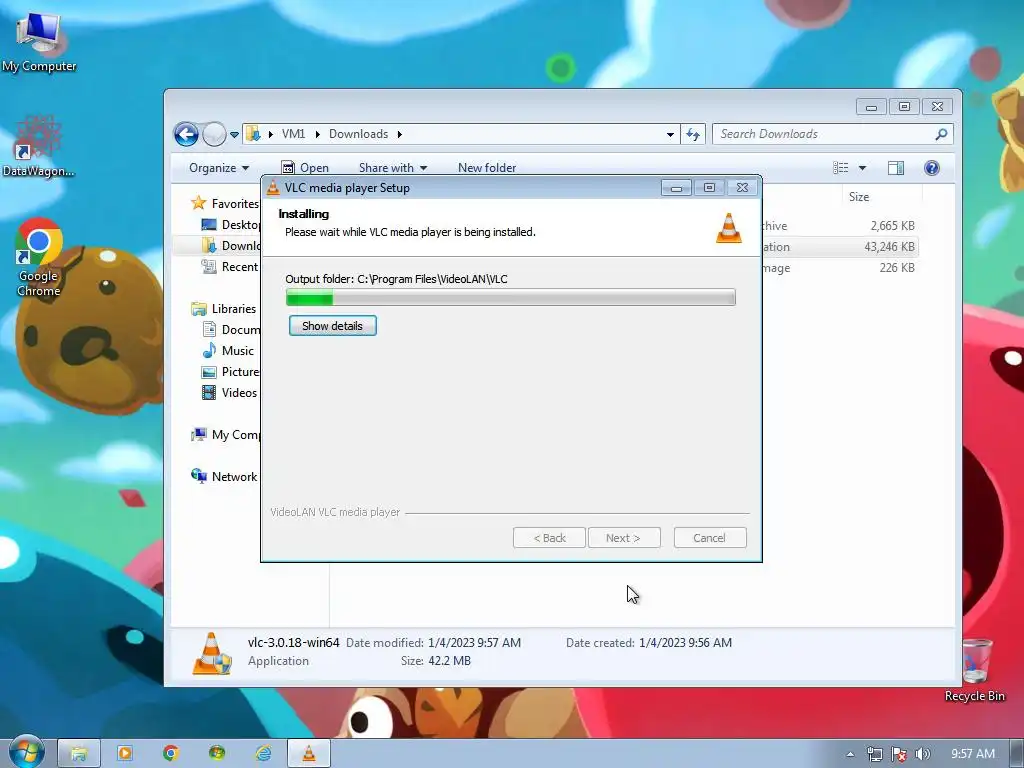Open Music library in navigation pane
The height and width of the screenshot is (768, 1024).
coord(228,351)
